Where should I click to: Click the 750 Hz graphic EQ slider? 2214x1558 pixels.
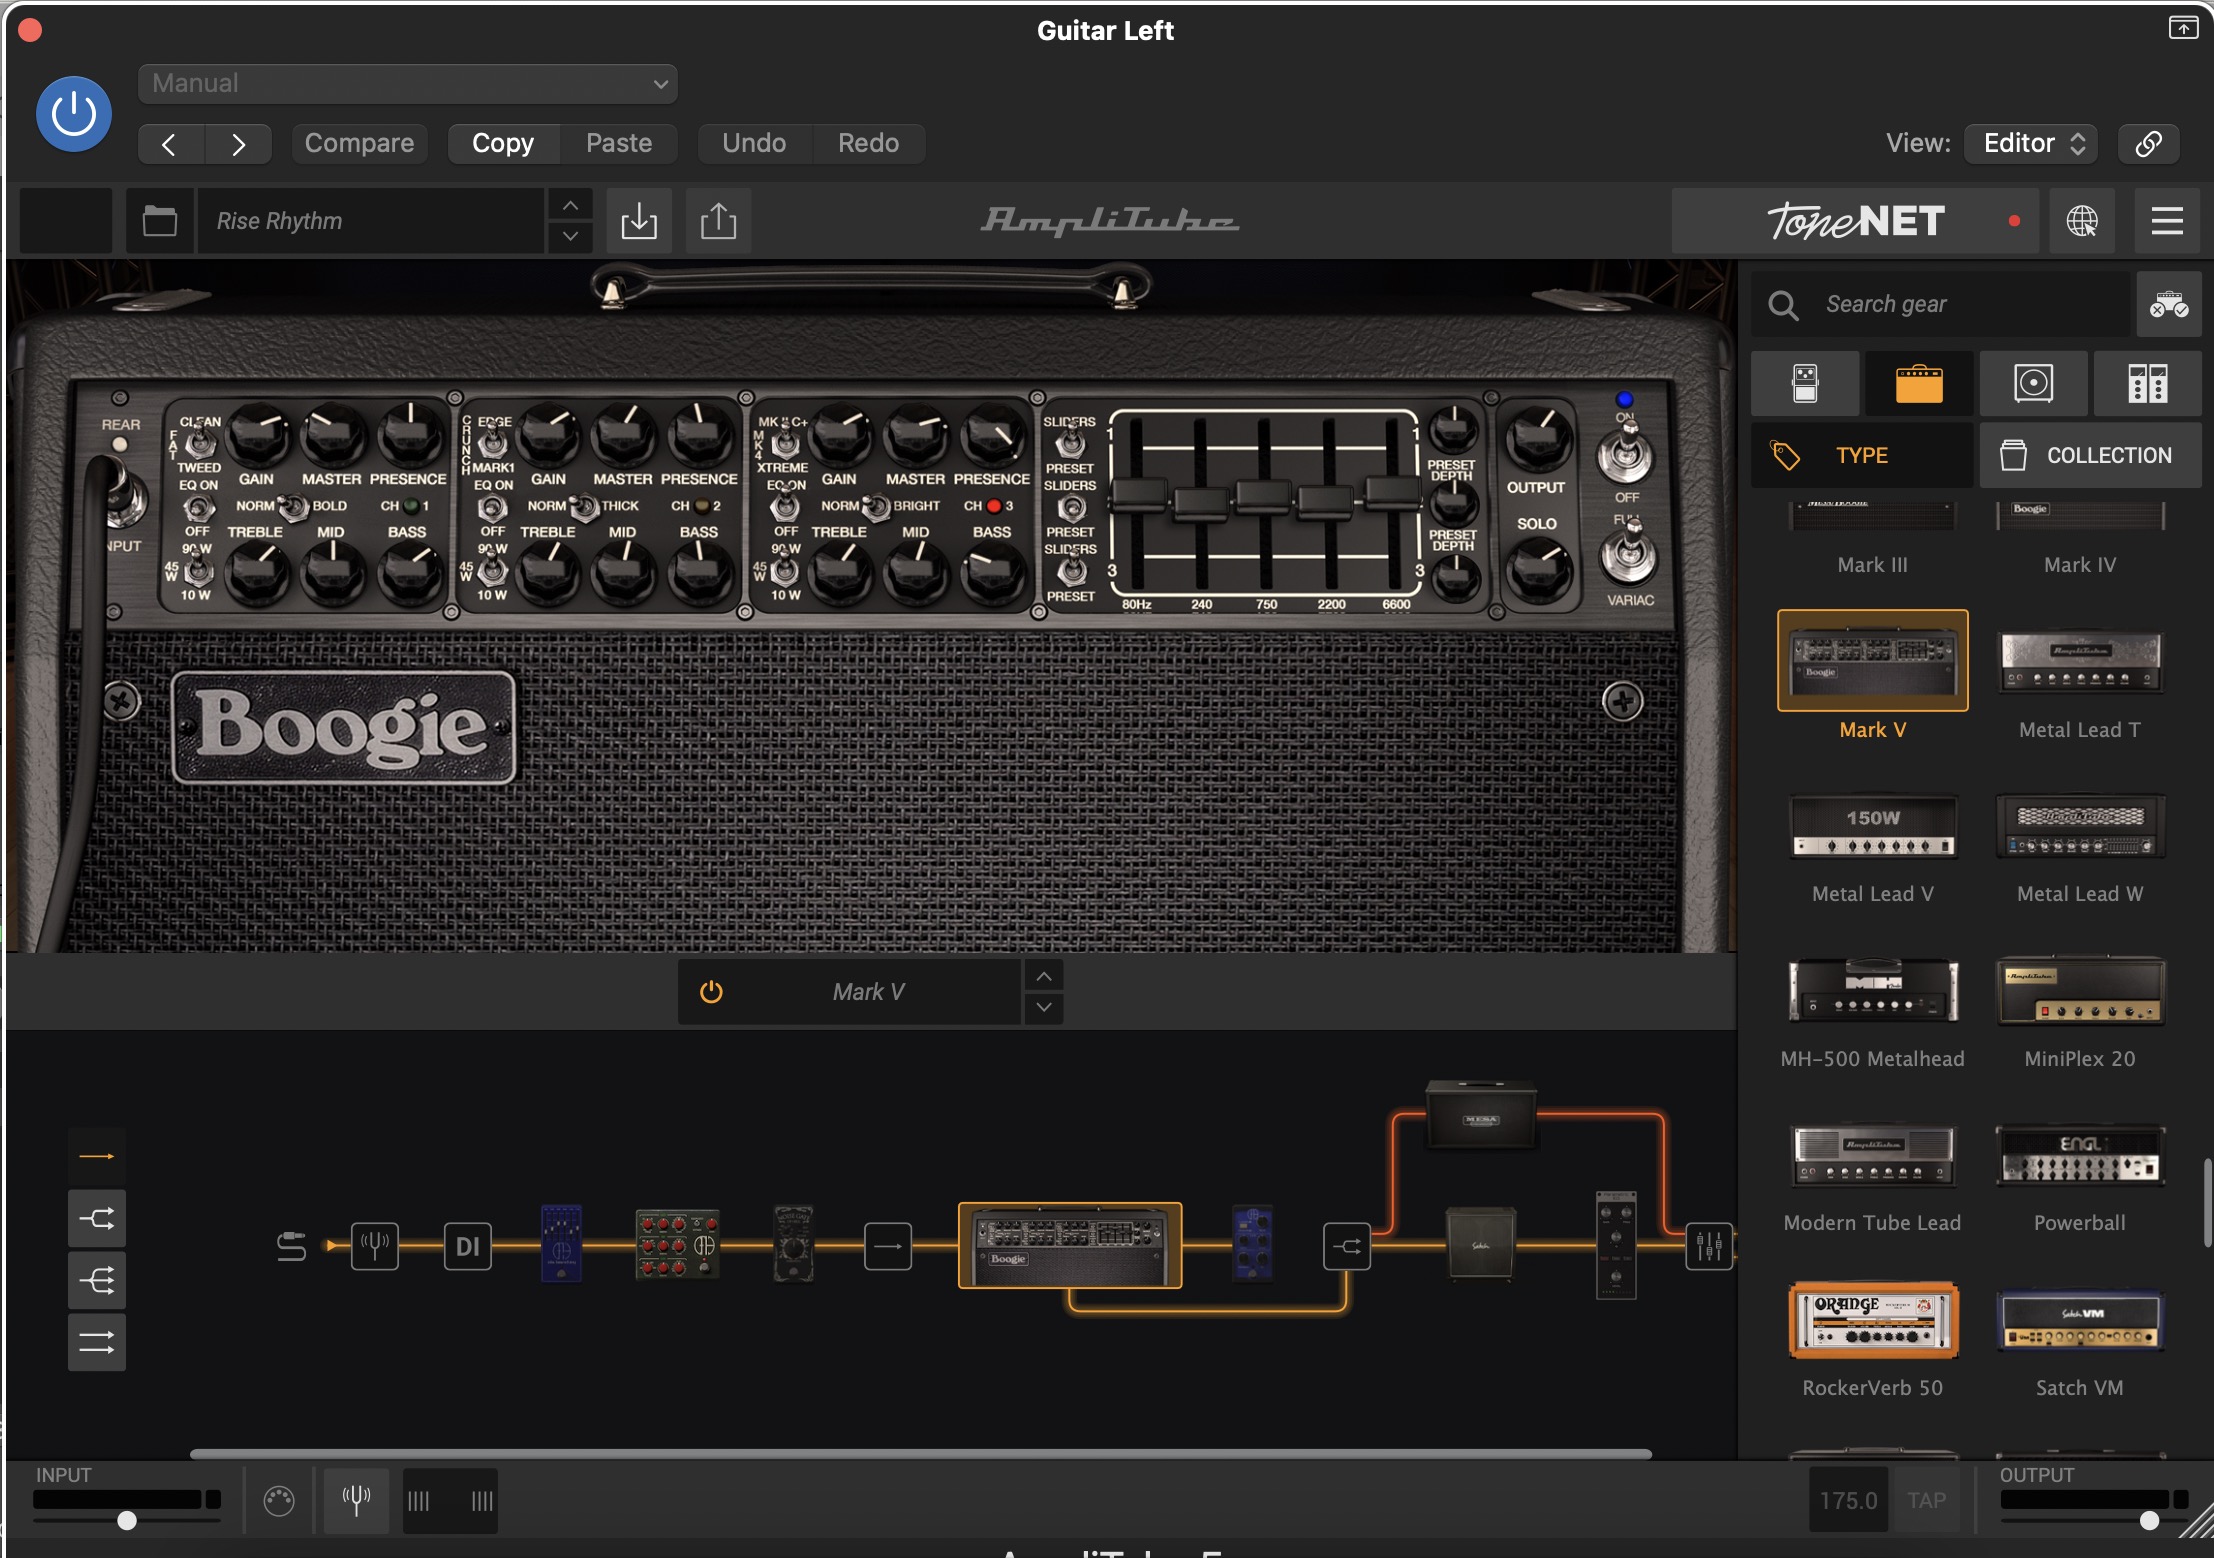tap(1263, 497)
